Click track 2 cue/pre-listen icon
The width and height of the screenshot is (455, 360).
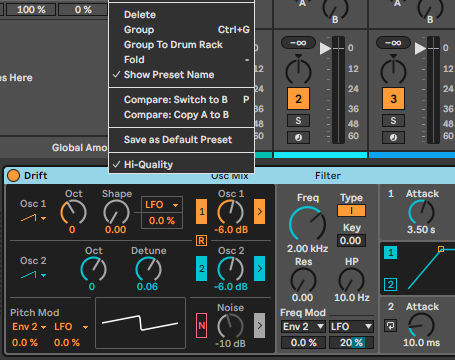pos(298,137)
